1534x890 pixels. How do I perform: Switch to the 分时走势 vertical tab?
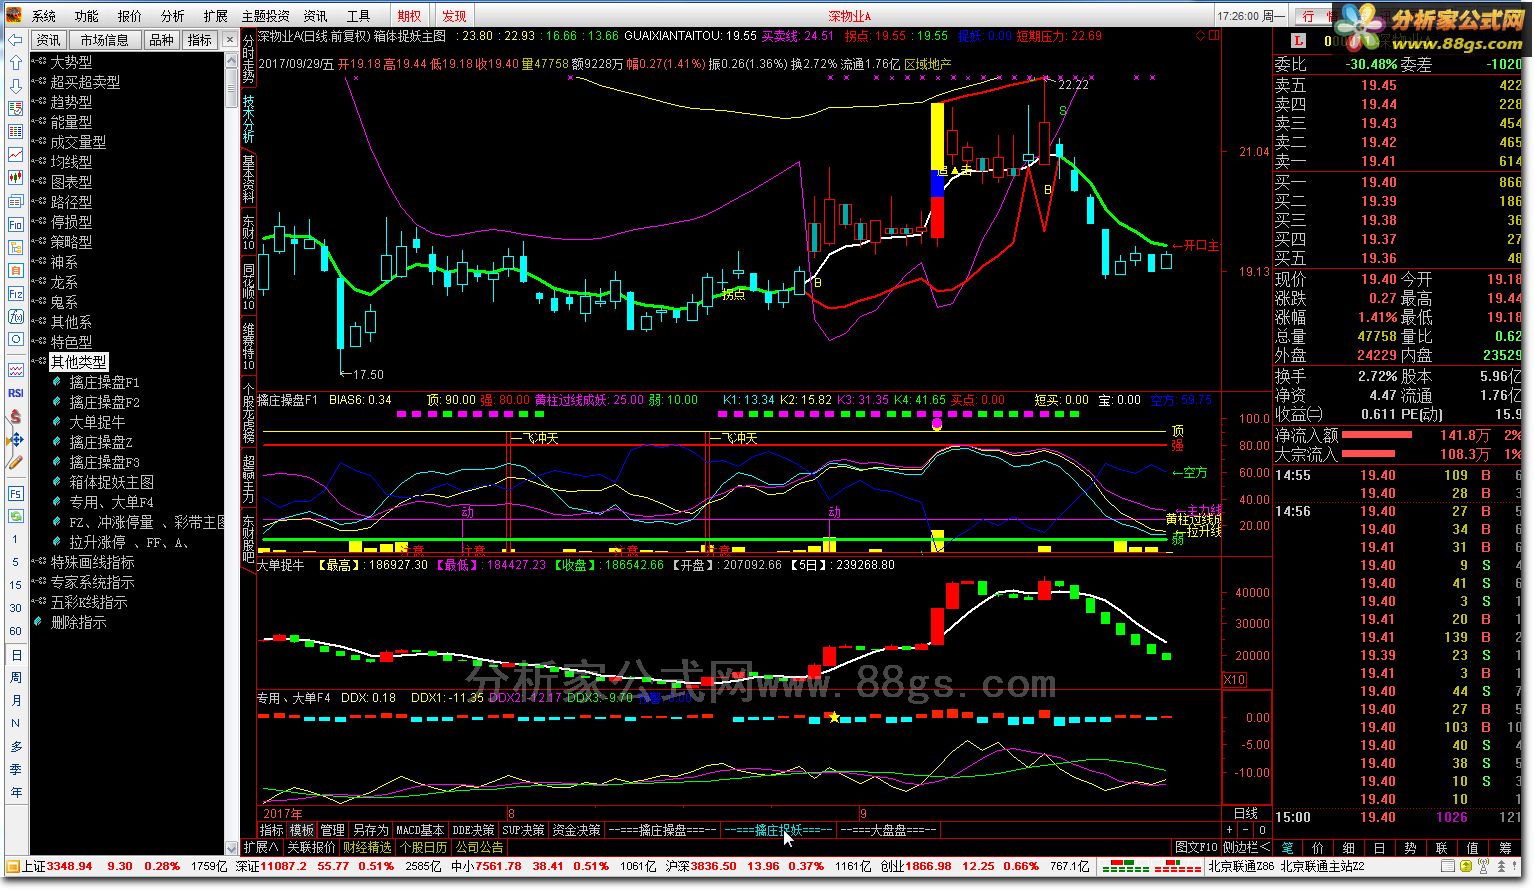pyautogui.click(x=248, y=59)
